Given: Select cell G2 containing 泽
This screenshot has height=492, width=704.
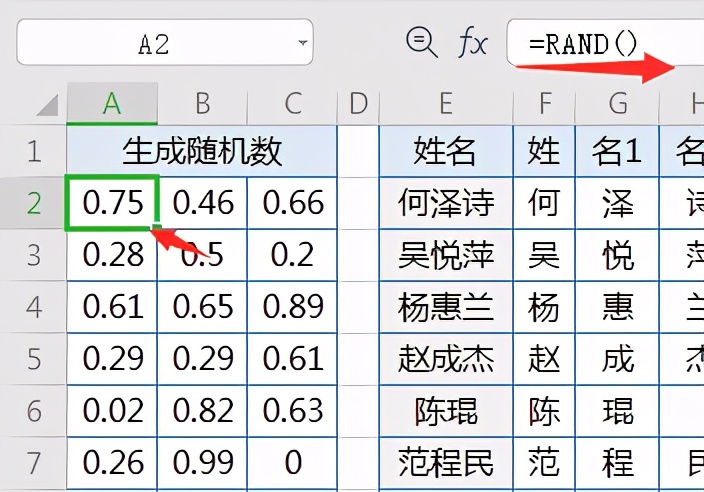Looking at the screenshot, I should [x=617, y=203].
